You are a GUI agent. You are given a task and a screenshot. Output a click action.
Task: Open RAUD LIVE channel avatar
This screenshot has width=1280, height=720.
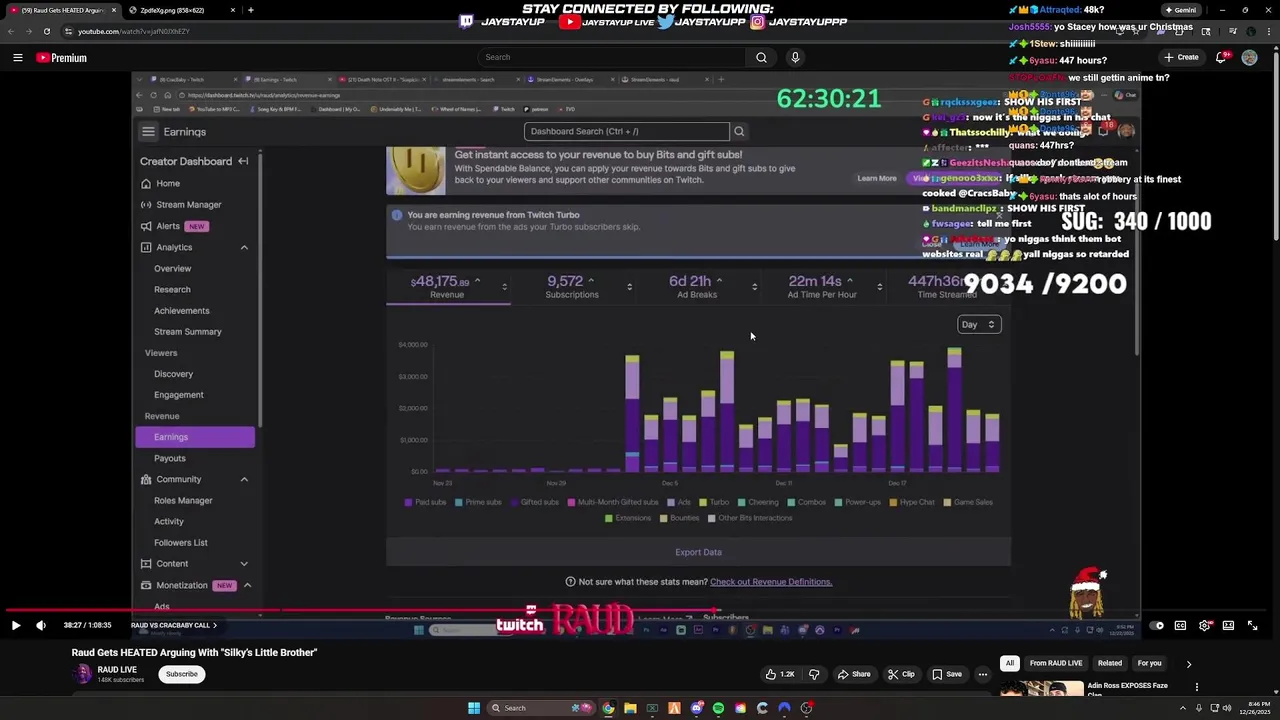click(x=83, y=674)
